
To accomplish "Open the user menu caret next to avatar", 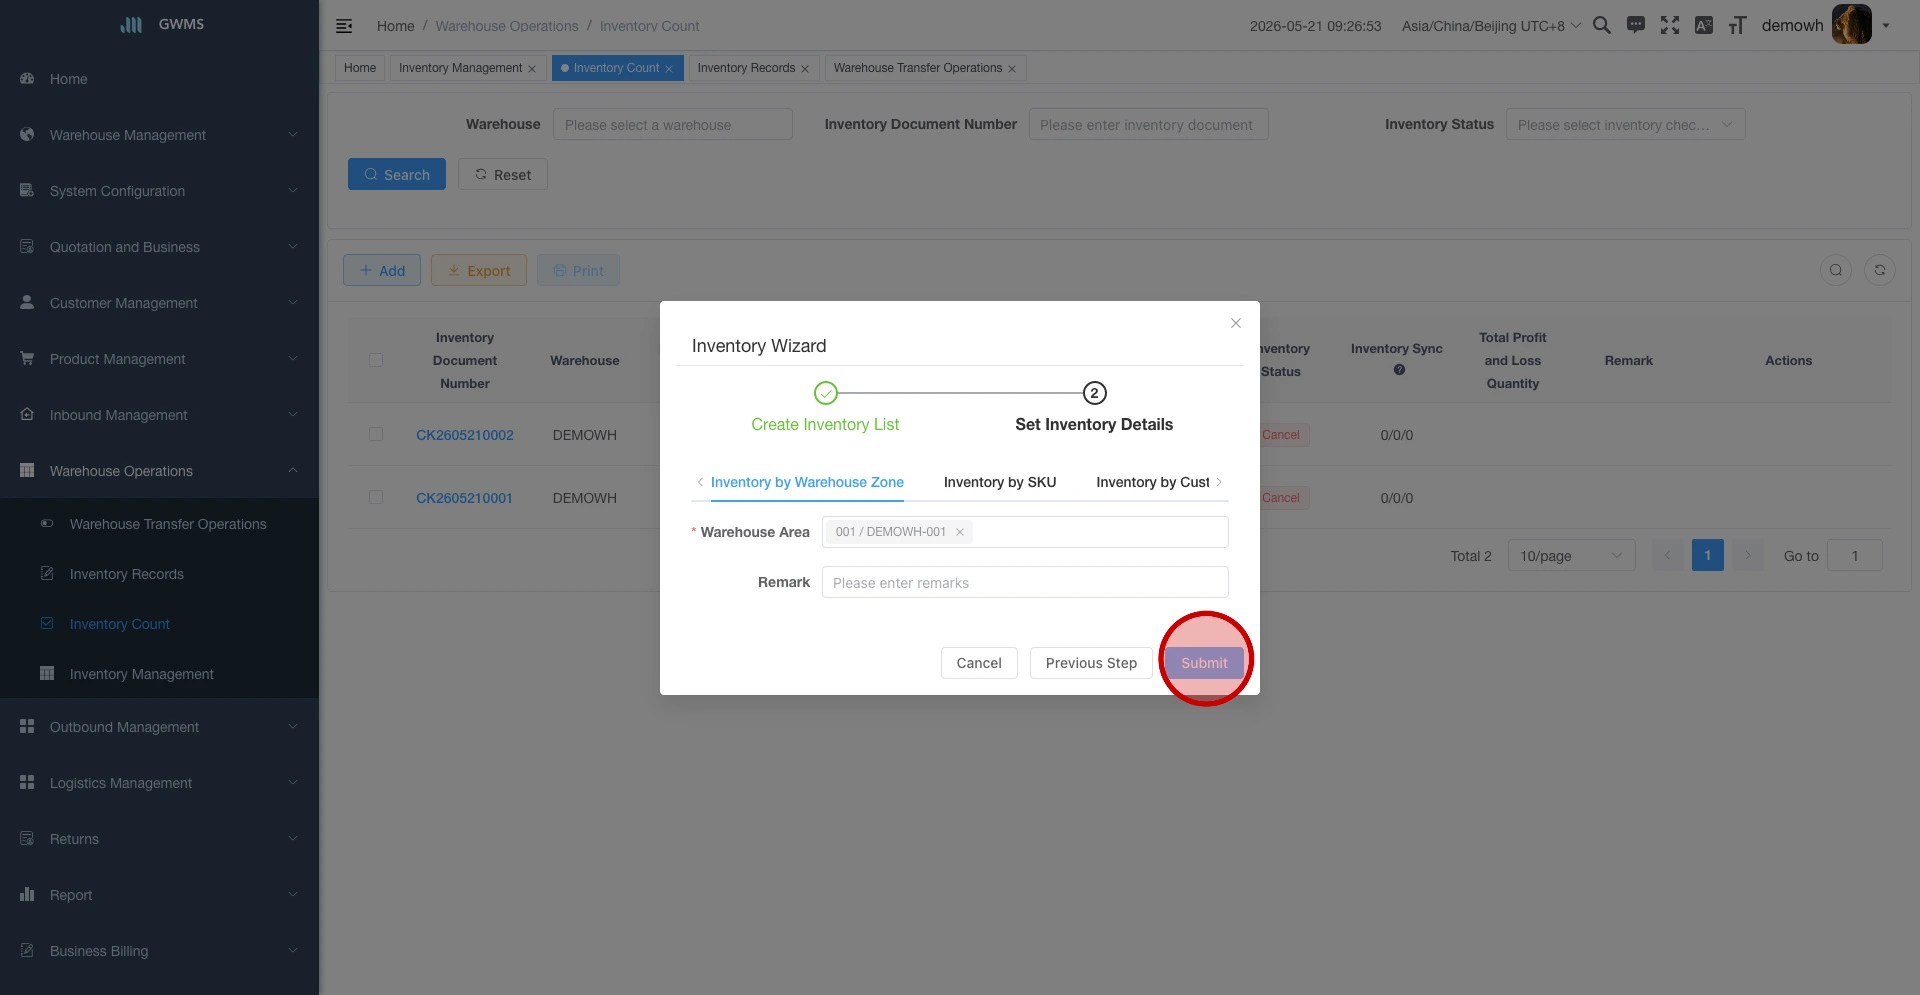I will 1886,26.
